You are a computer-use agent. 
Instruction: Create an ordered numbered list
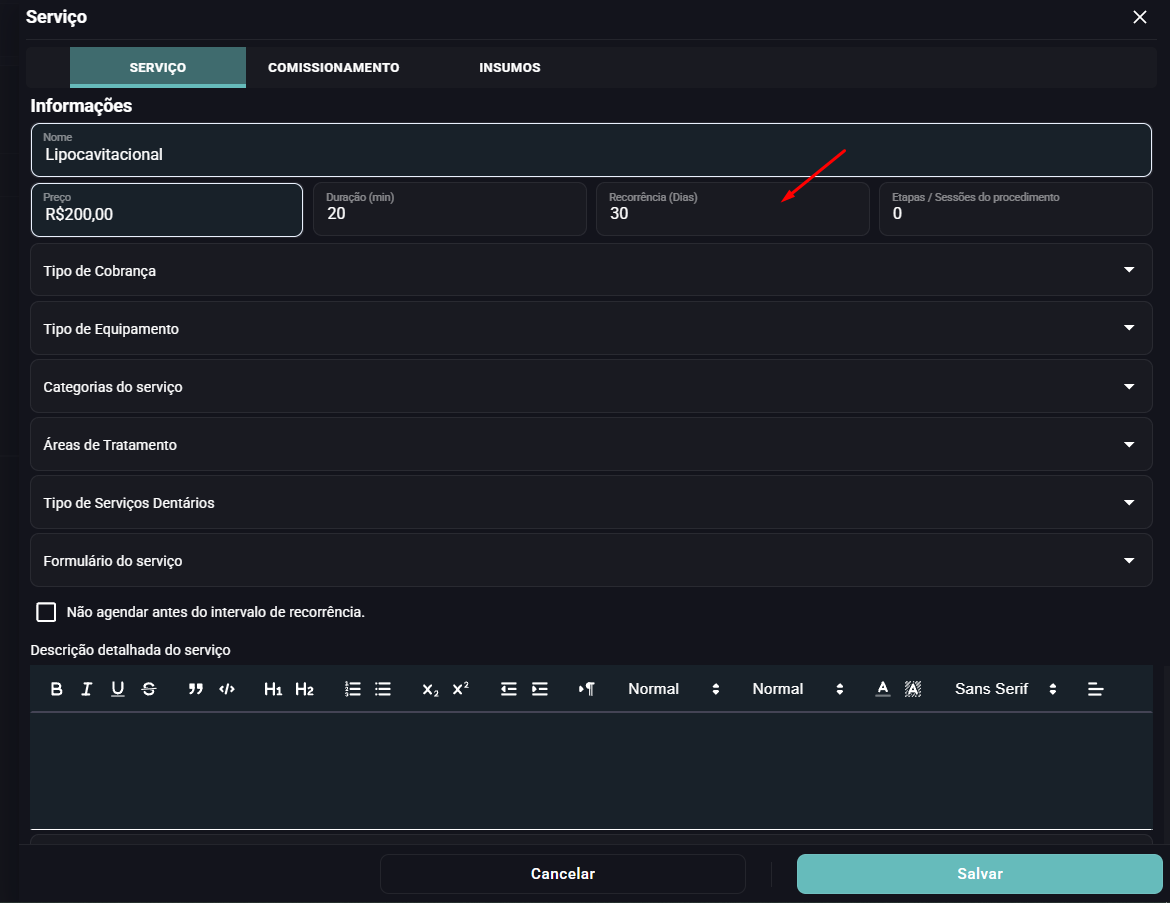point(352,689)
